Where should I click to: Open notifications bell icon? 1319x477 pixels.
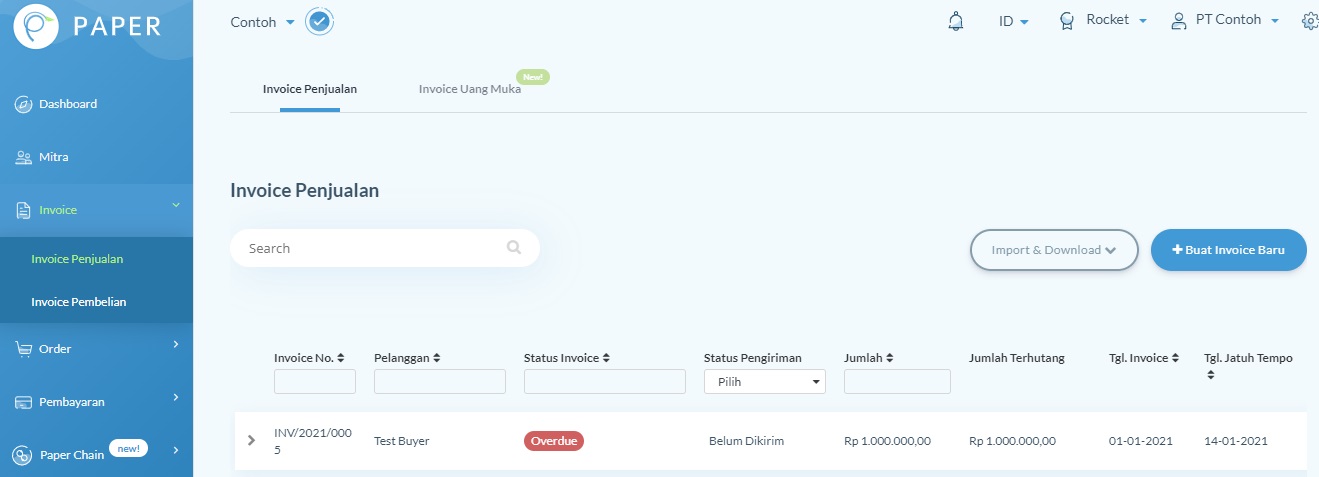[956, 21]
